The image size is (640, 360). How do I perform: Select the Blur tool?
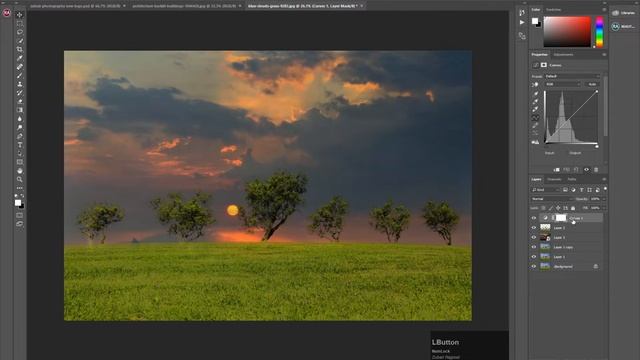(19, 119)
